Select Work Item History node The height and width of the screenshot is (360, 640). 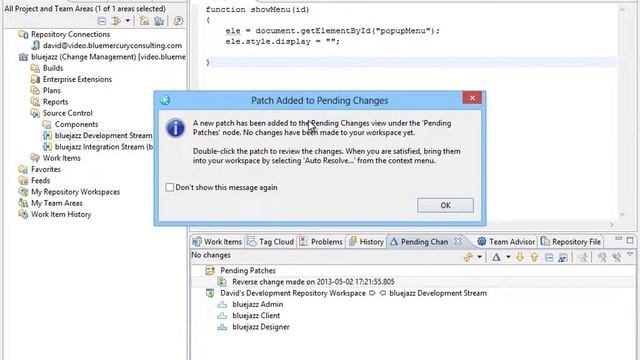point(61,214)
